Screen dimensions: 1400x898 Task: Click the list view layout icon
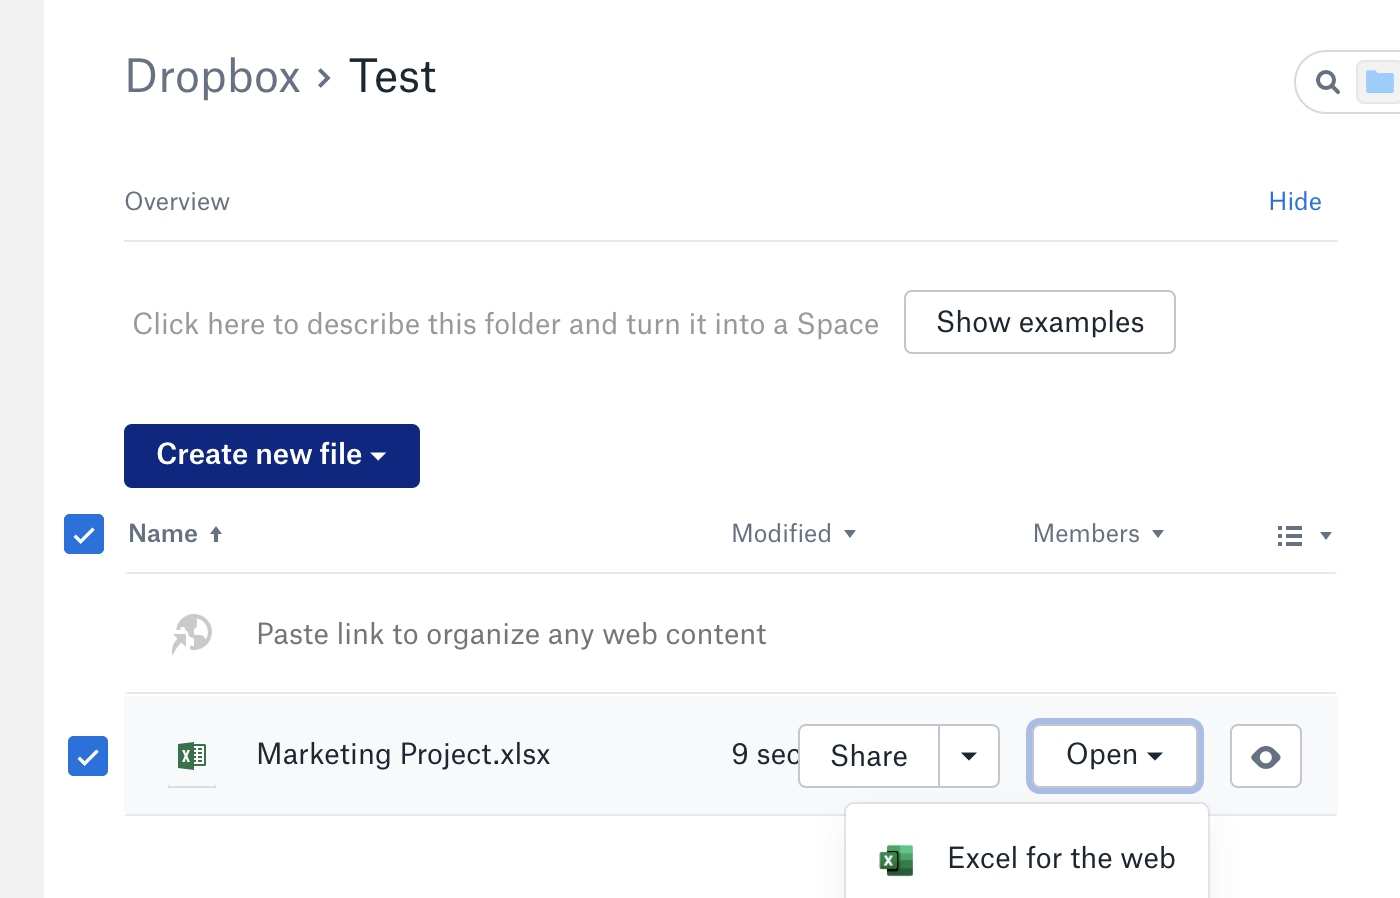click(1290, 536)
